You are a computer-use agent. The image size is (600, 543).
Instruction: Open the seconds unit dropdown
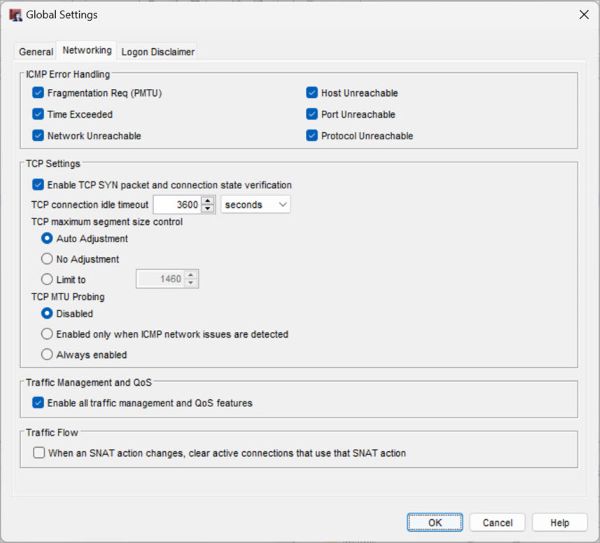coord(255,204)
